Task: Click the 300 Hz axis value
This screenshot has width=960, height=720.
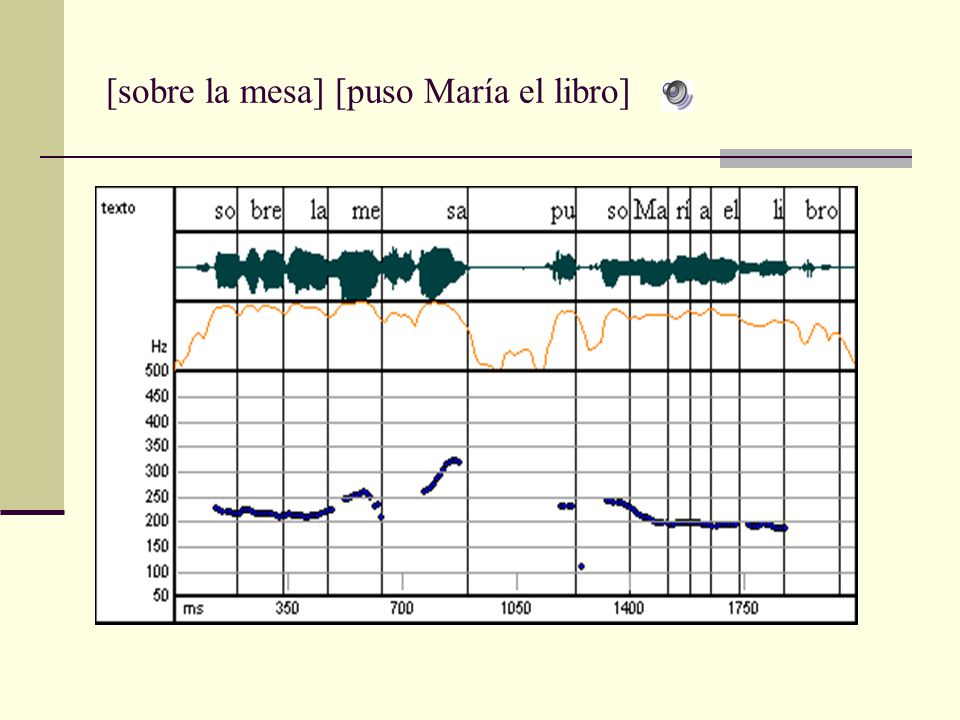Action: pos(157,471)
